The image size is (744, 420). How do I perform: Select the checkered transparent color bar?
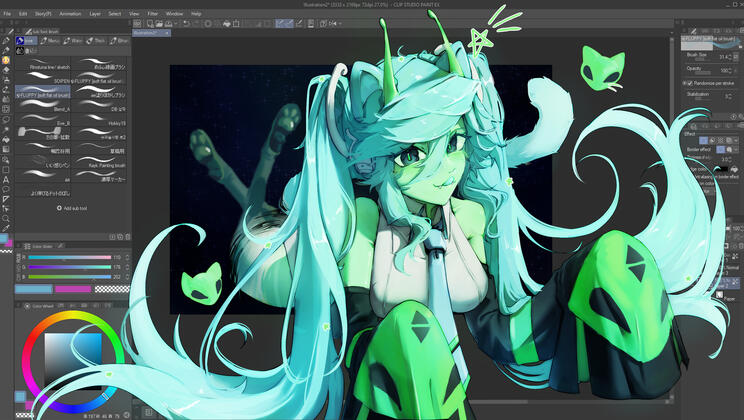112,289
